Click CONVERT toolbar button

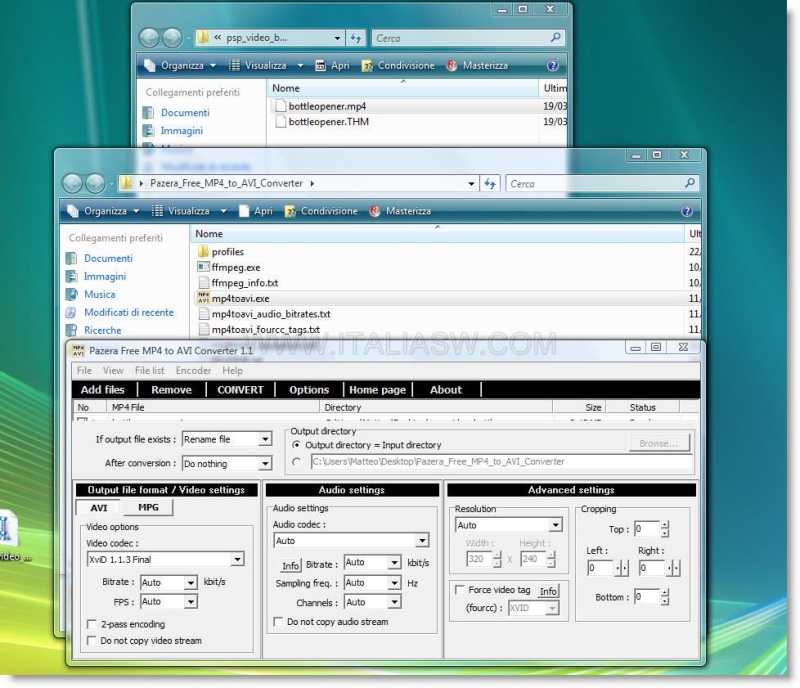click(x=240, y=390)
